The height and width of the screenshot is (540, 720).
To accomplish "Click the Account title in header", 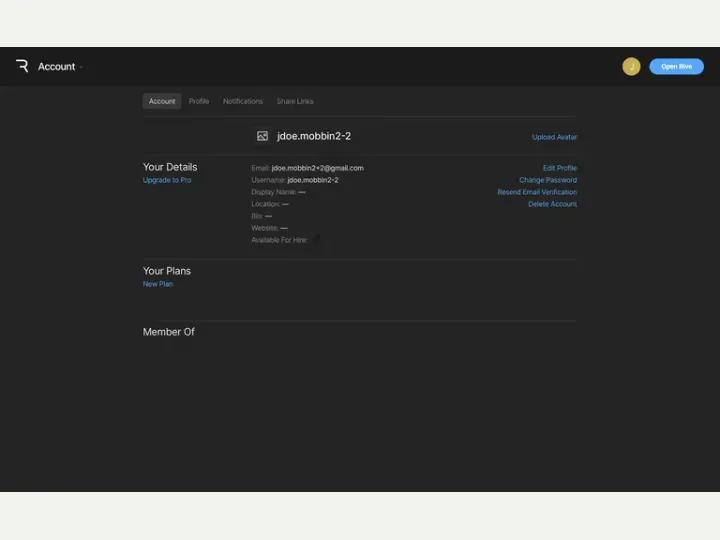I will point(56,67).
